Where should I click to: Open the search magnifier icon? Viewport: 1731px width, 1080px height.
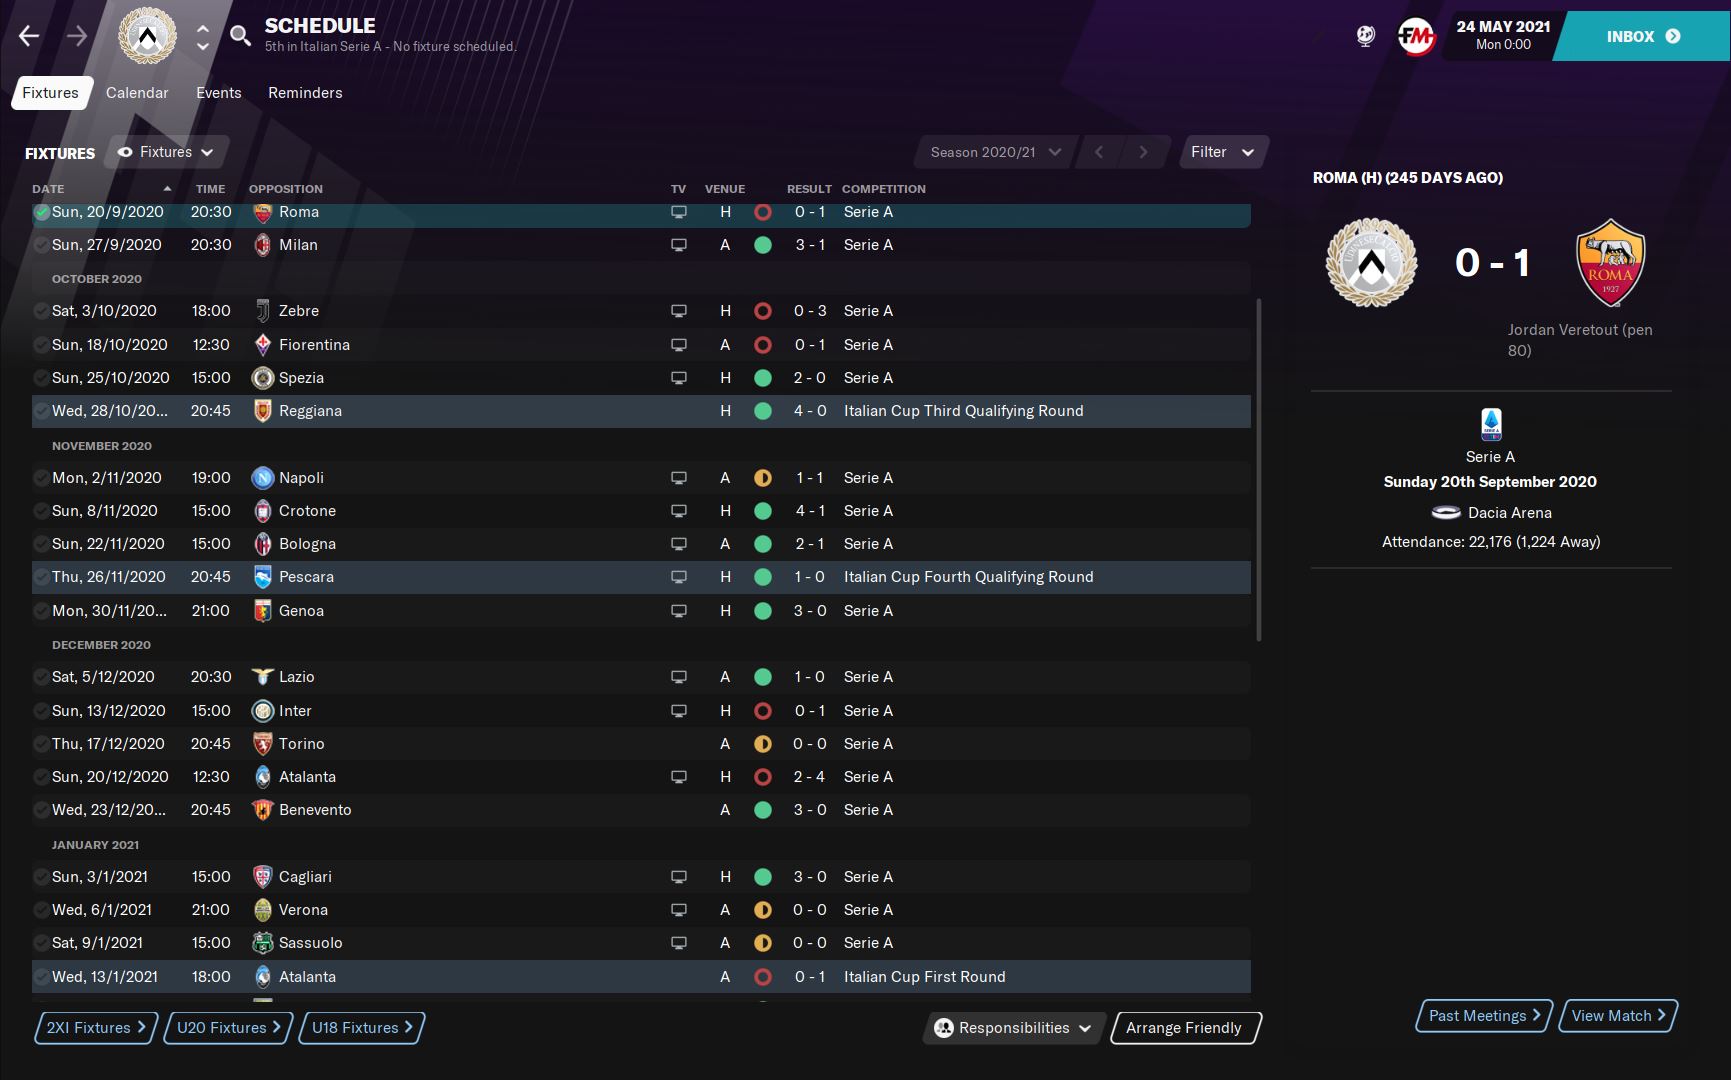(240, 37)
